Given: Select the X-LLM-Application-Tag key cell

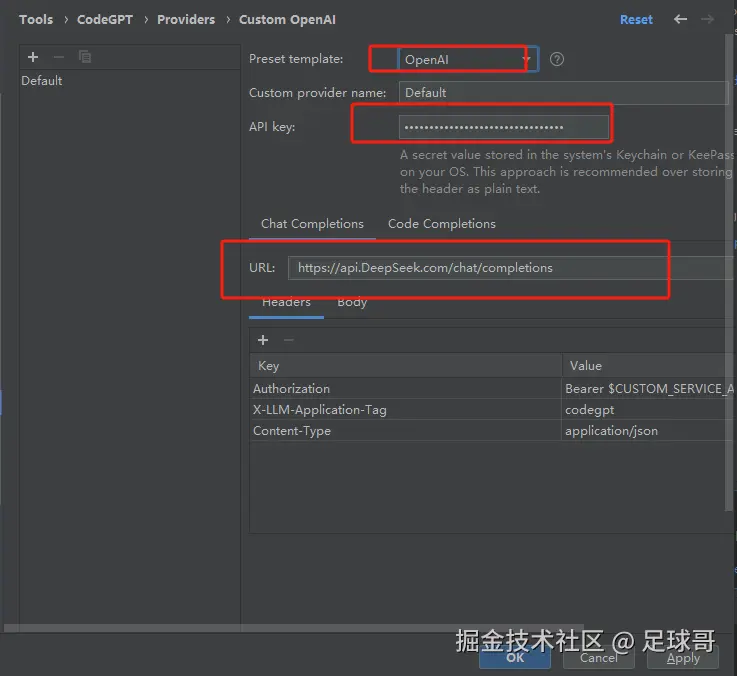Looking at the screenshot, I should pos(406,409).
